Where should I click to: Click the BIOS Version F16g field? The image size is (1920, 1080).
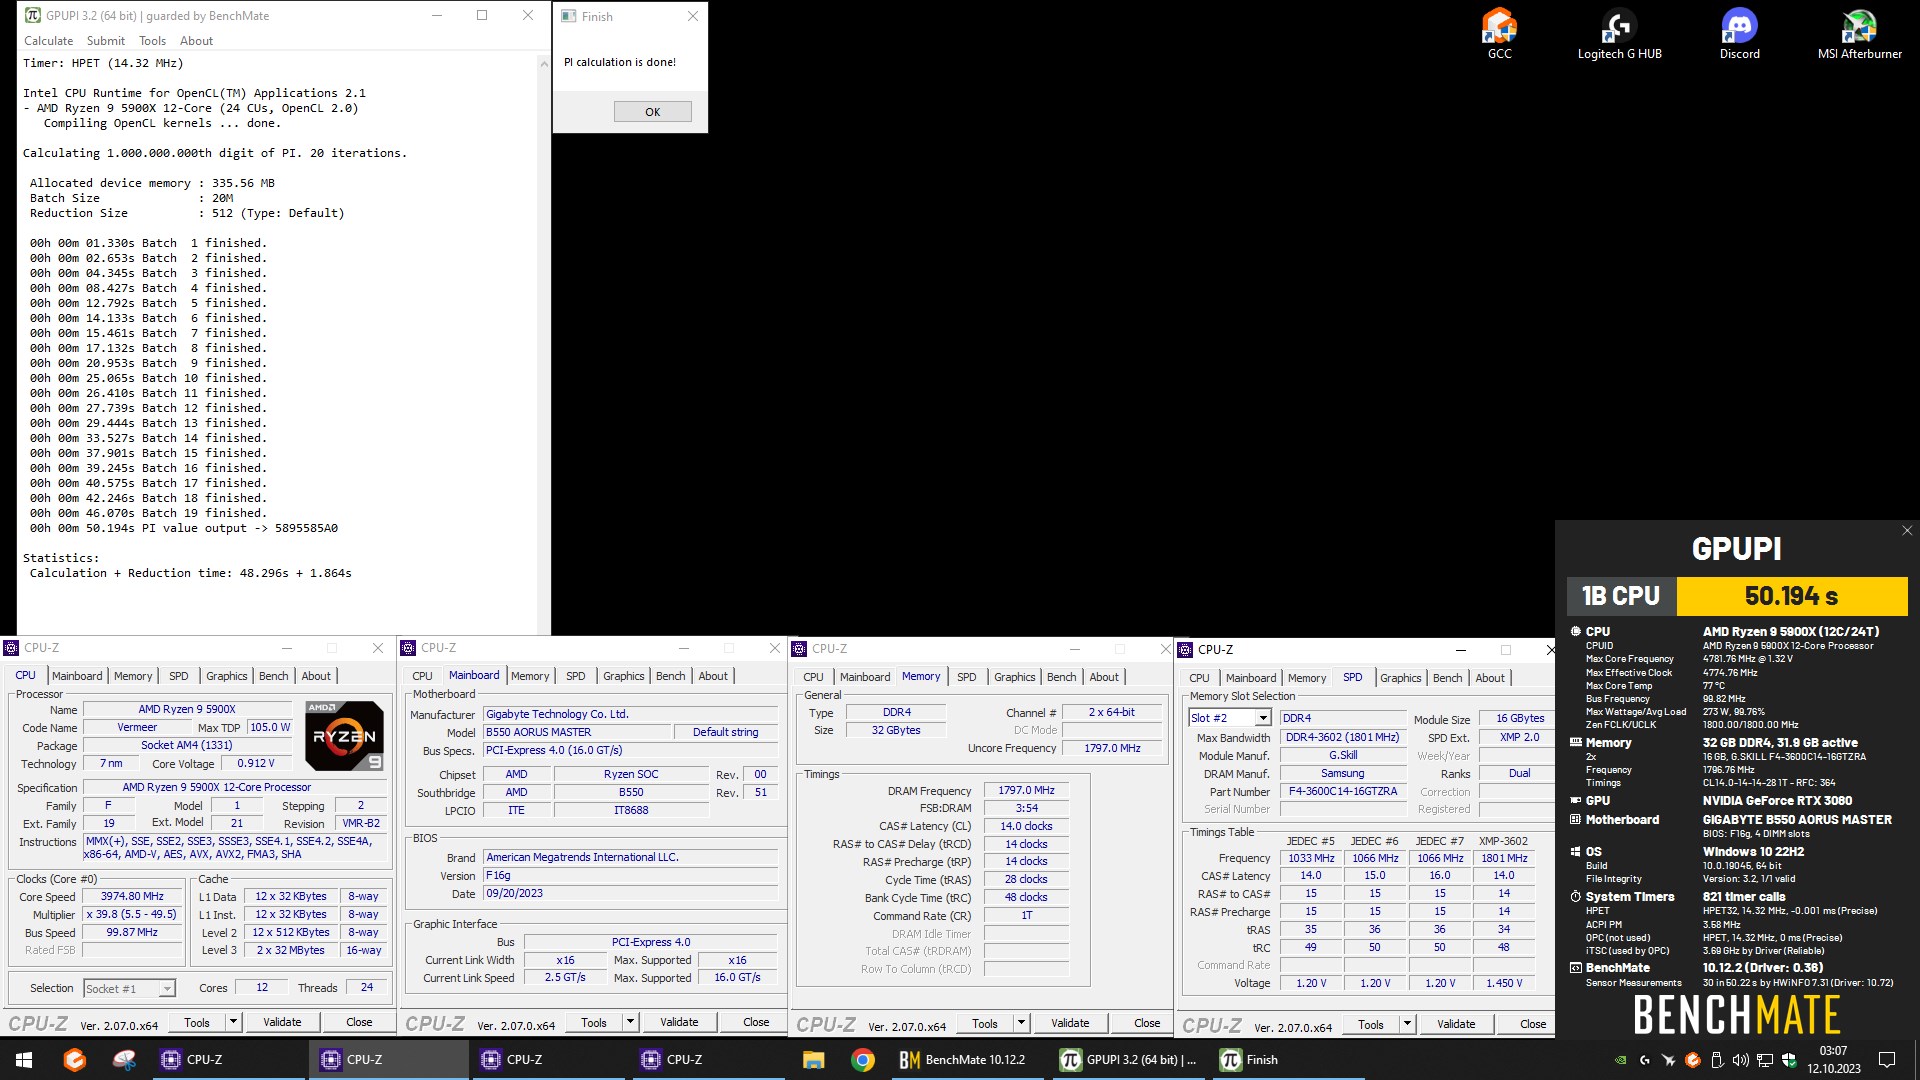click(630, 875)
